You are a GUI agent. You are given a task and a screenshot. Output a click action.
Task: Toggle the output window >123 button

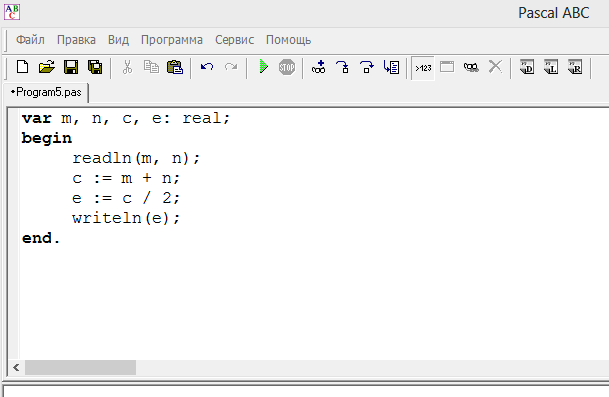coord(423,68)
